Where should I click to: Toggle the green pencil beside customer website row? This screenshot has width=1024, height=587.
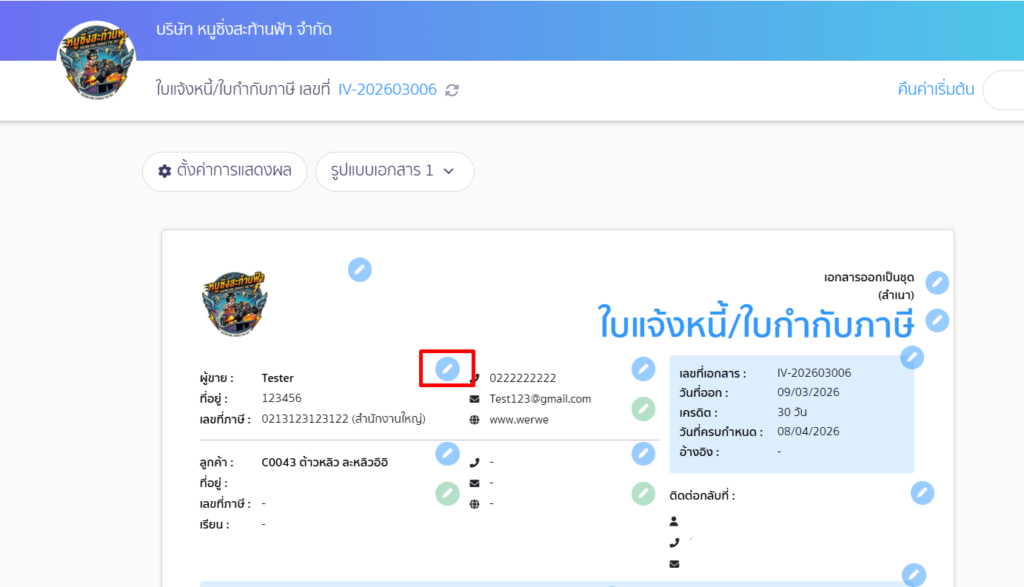[447, 493]
